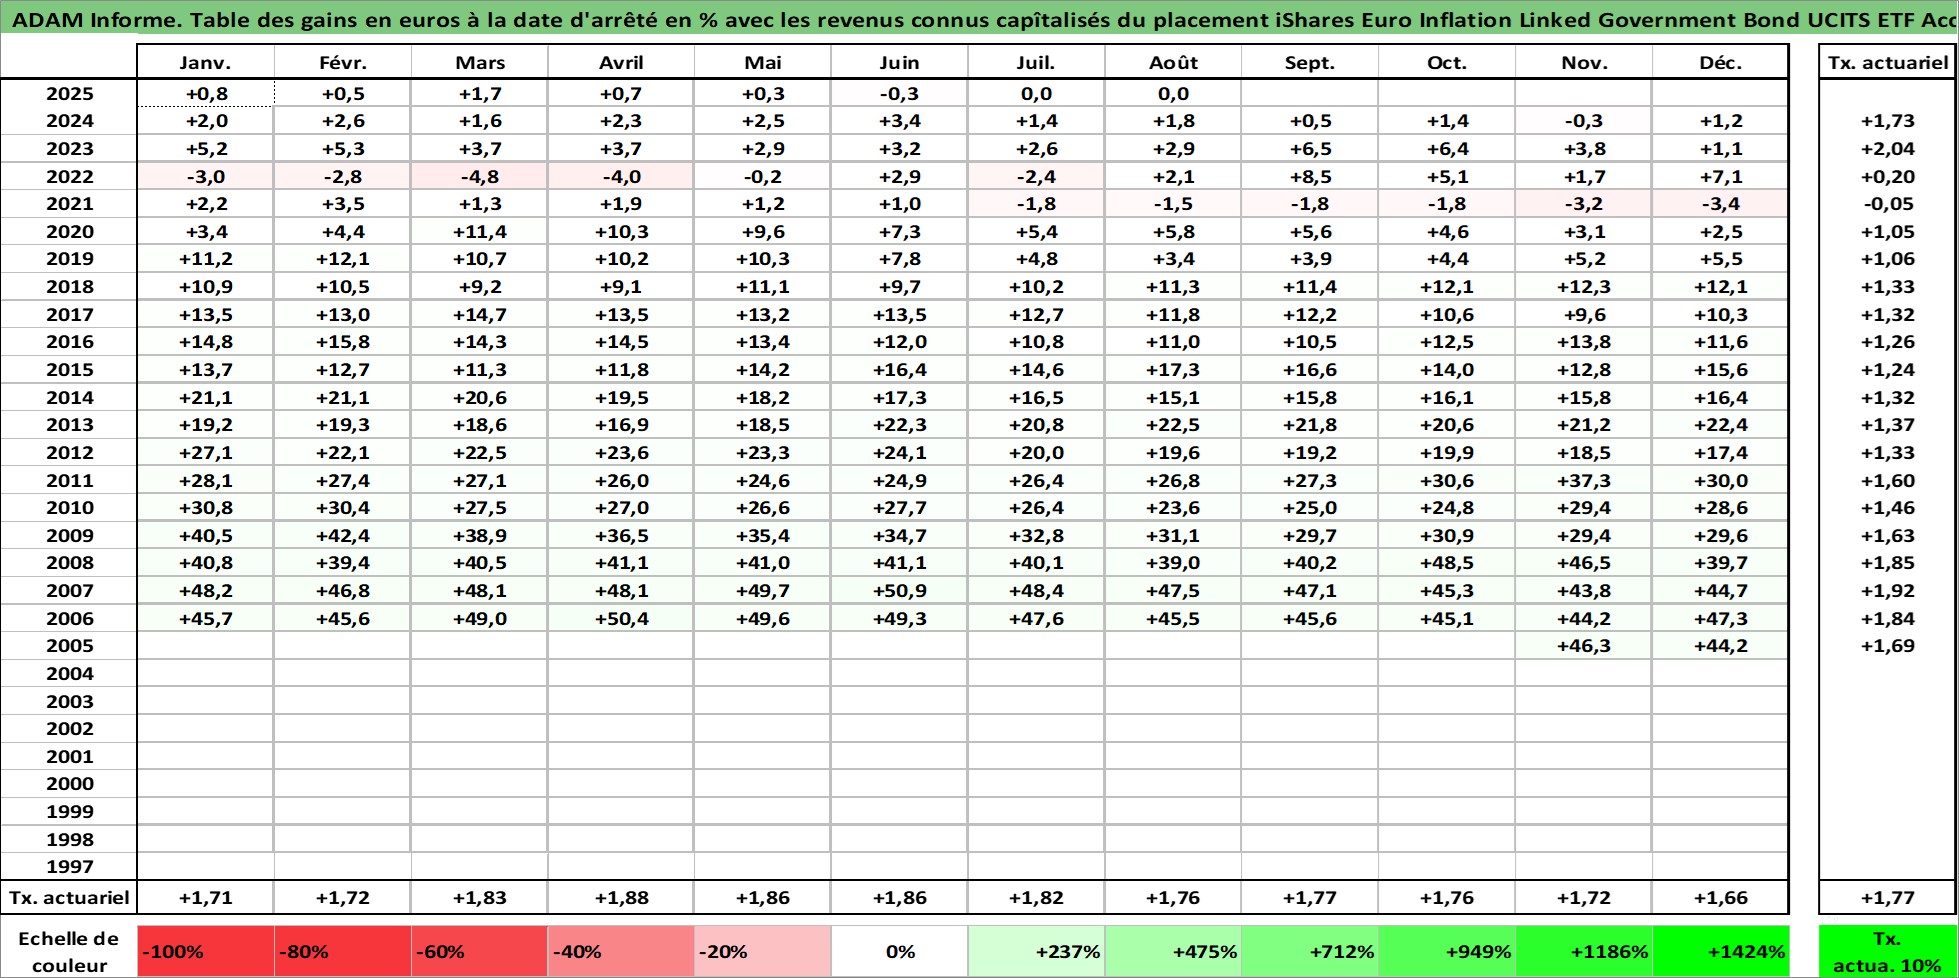Viewport: 1959px width, 978px height.
Task: Select cell +6,5 for September 2023
Action: point(1310,149)
